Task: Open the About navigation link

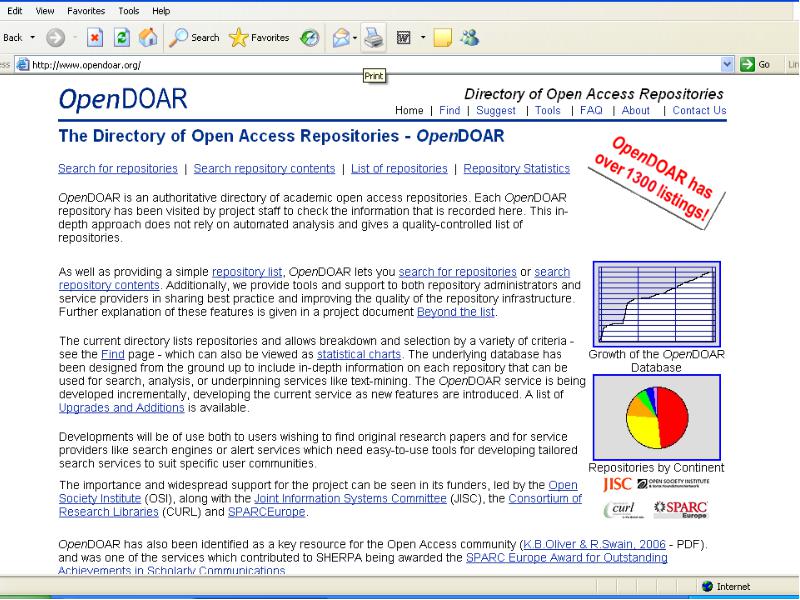Action: (x=636, y=110)
